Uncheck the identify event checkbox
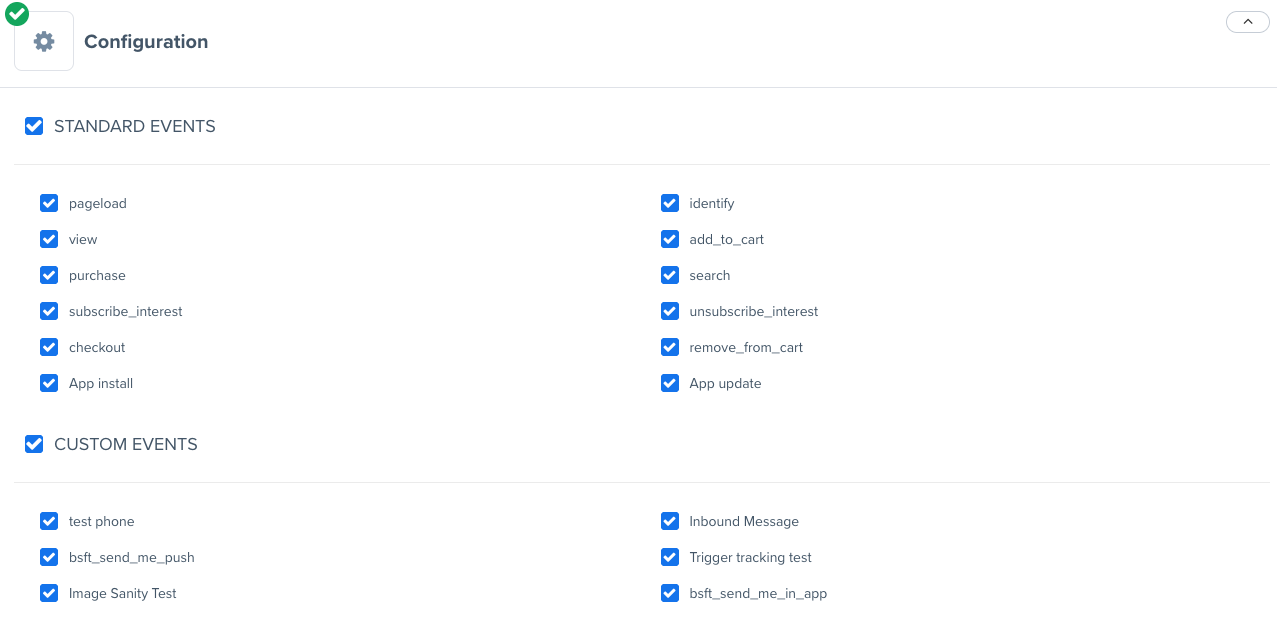Image resolution: width=1277 pixels, height=618 pixels. (x=670, y=203)
